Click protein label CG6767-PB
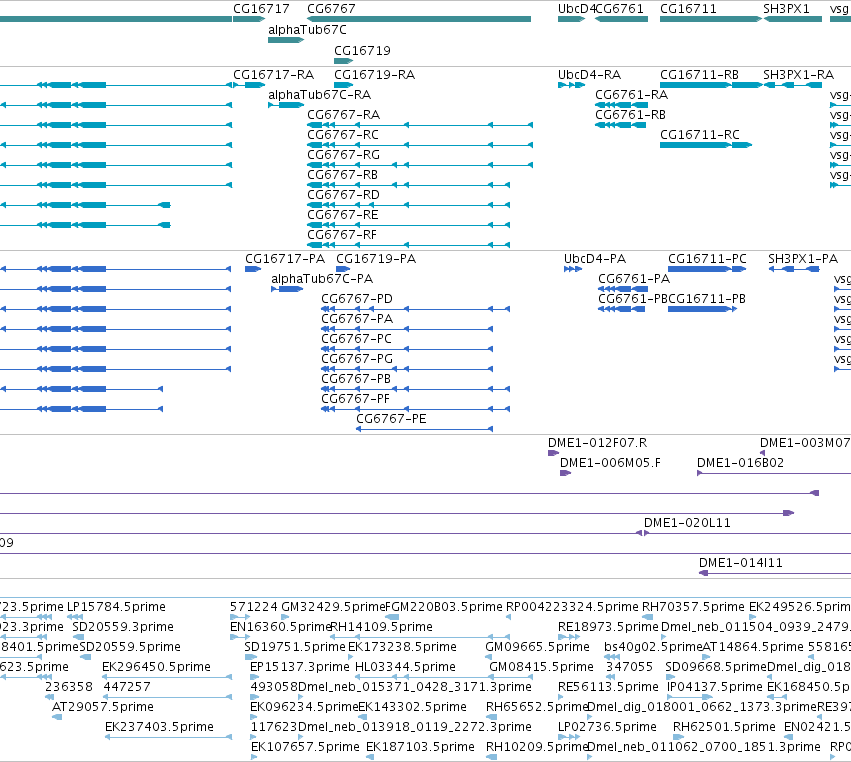The width and height of the screenshot is (851, 762). coord(356,379)
